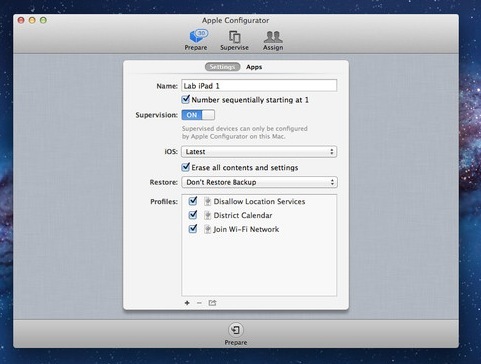The width and height of the screenshot is (481, 364).
Task: Switch to the Apps tab
Action: [254, 67]
